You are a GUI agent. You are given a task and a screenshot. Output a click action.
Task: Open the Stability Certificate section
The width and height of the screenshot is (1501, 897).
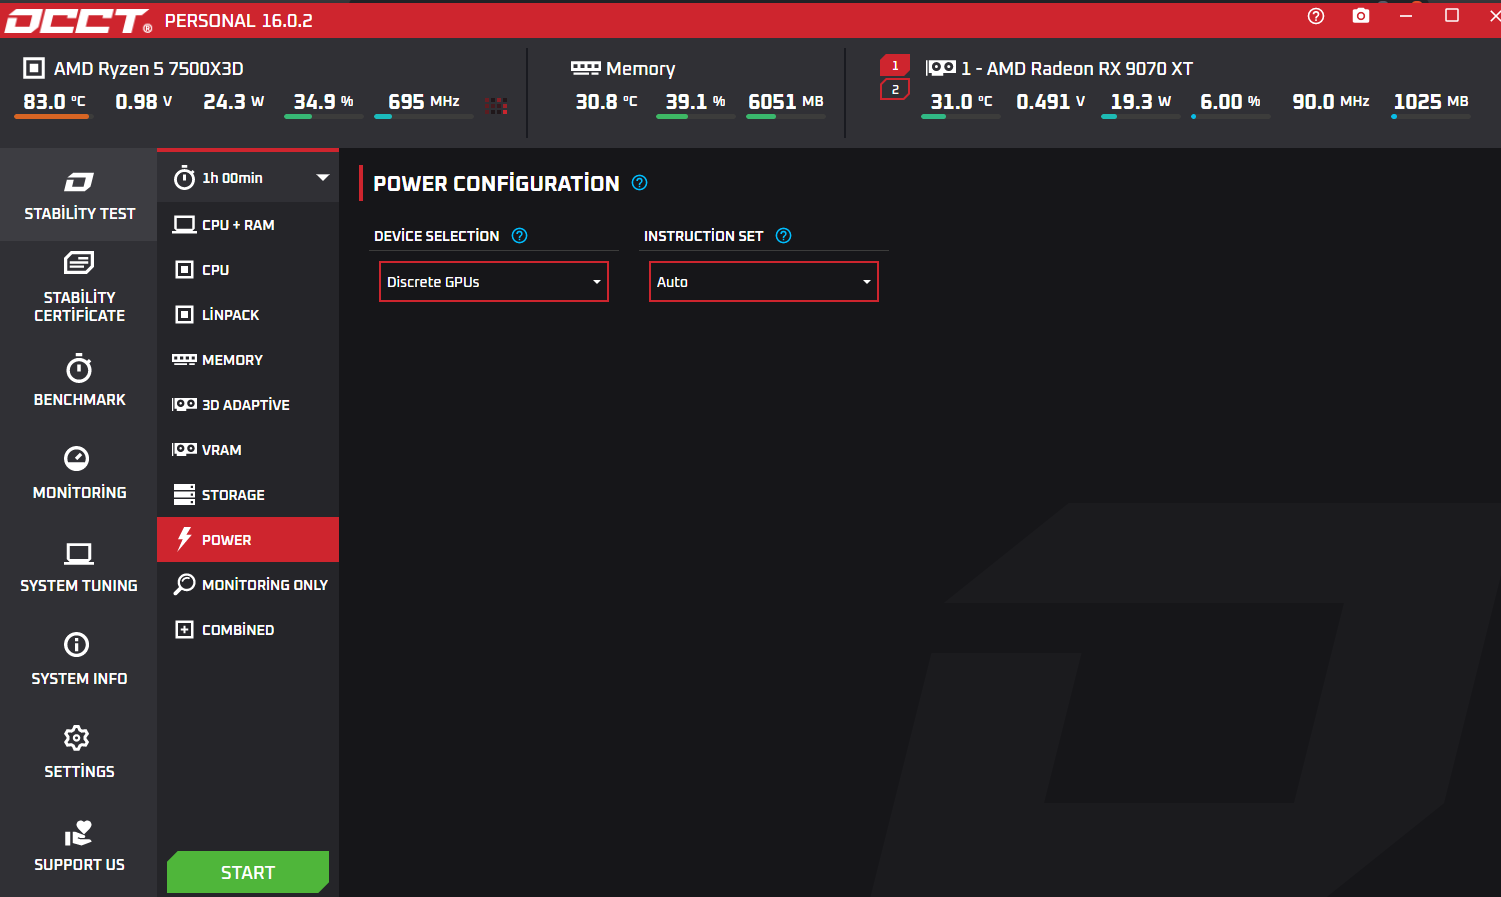[79, 287]
